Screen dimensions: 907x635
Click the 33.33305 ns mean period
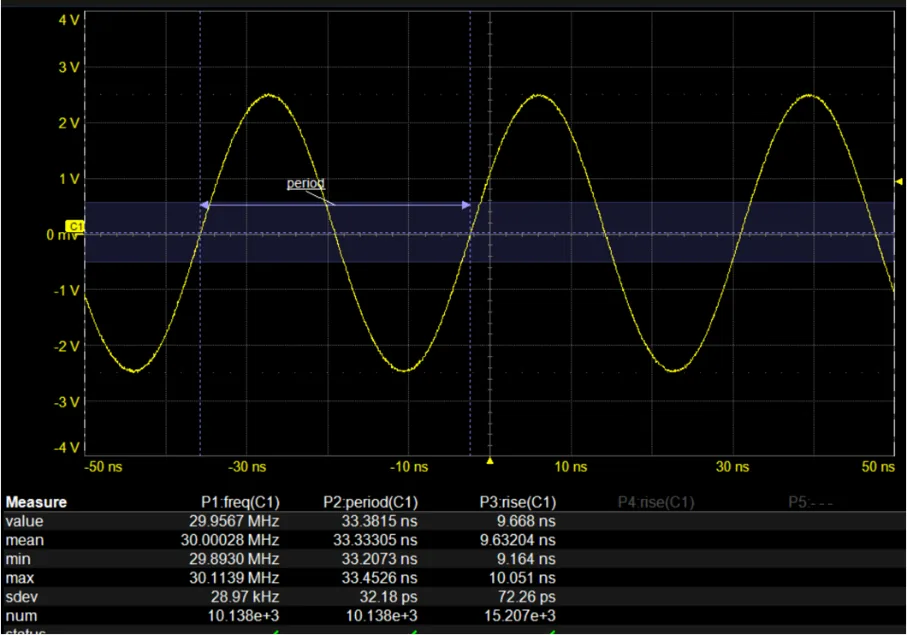[375, 540]
